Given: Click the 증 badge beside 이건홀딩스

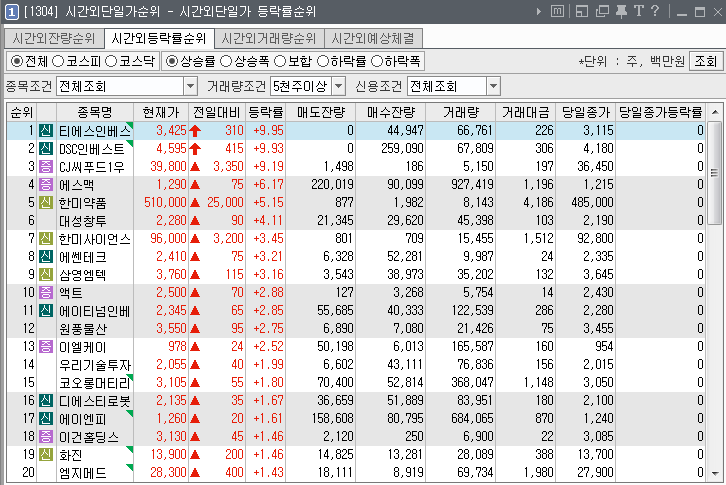Looking at the screenshot, I should [45, 436].
